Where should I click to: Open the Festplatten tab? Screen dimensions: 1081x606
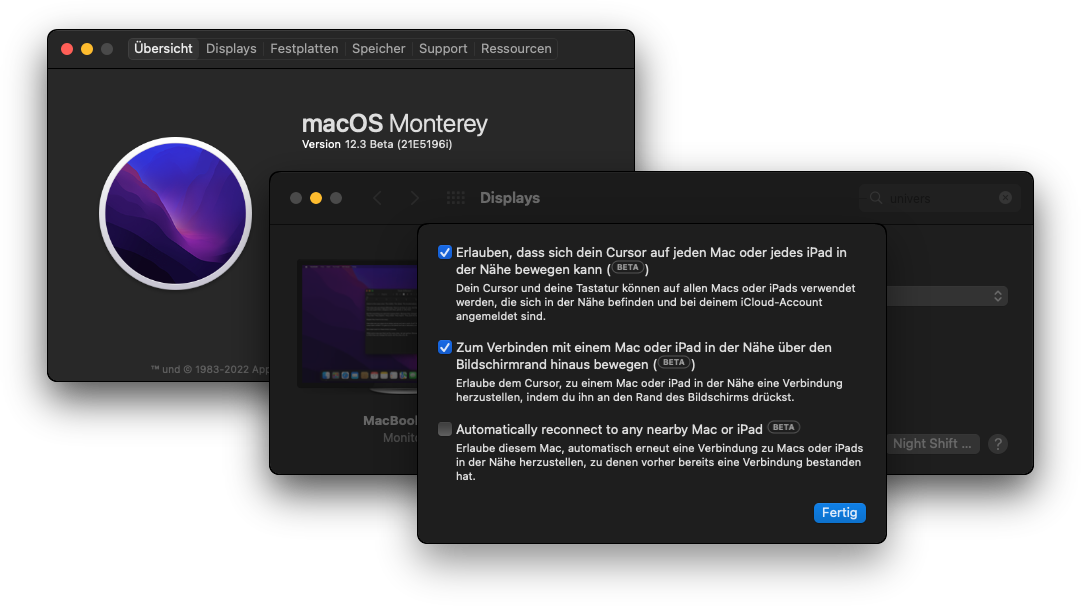pyautogui.click(x=304, y=49)
